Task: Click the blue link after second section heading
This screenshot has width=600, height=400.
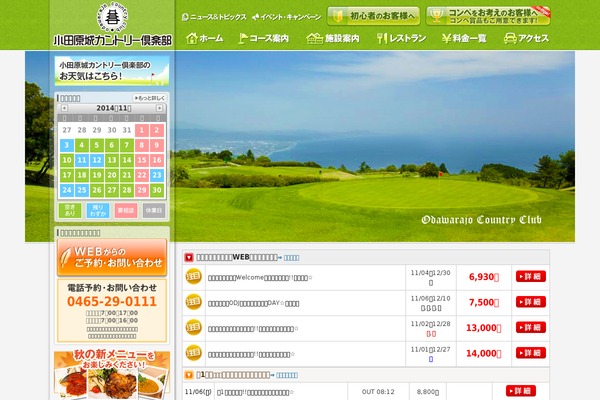Action: pos(287,376)
